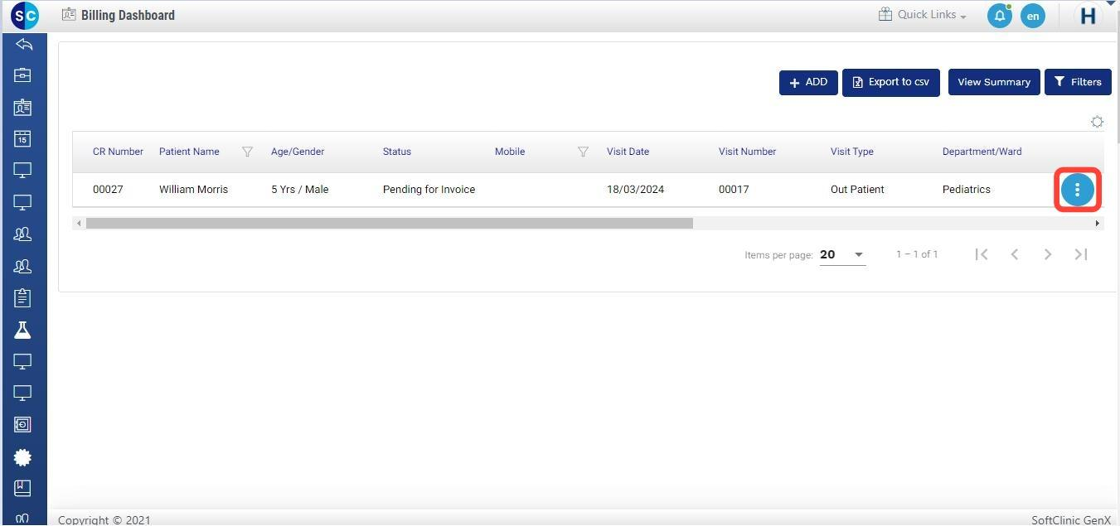Click the horizontal table scrollbar
Screen dimensions: 1120x526
(x=389, y=224)
